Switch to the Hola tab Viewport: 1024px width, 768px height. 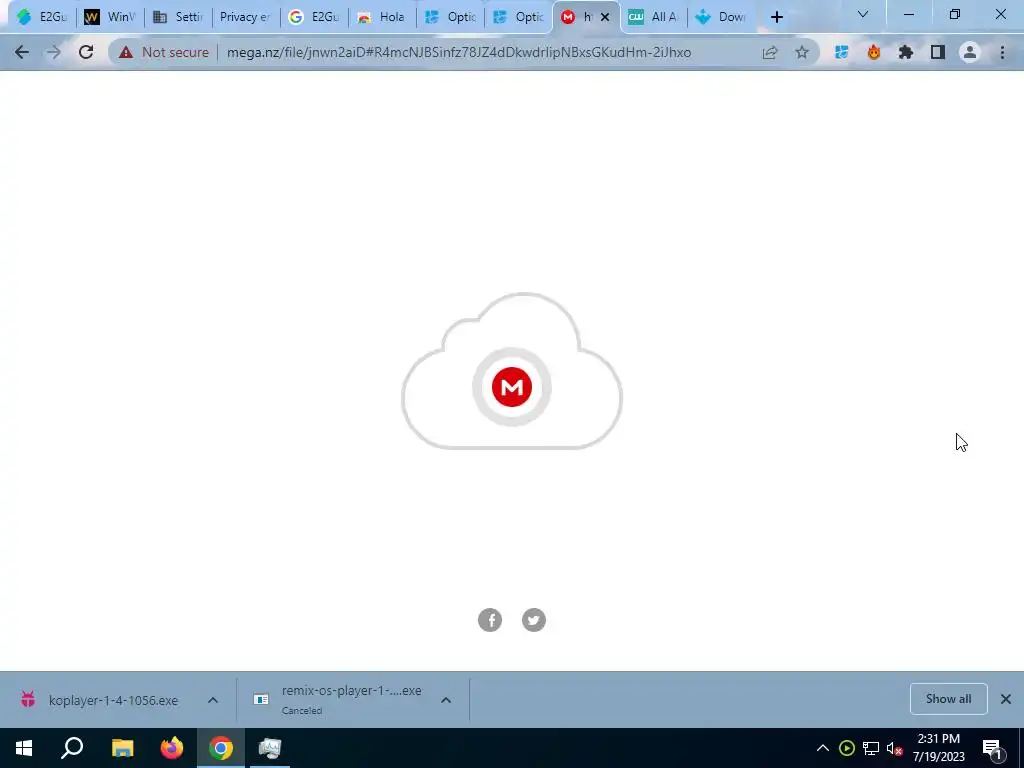(x=382, y=17)
